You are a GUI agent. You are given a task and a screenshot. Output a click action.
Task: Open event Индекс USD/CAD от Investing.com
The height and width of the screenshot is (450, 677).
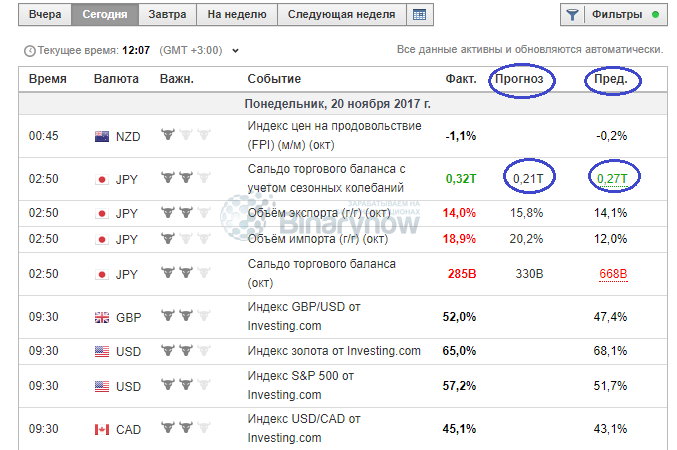click(304, 428)
